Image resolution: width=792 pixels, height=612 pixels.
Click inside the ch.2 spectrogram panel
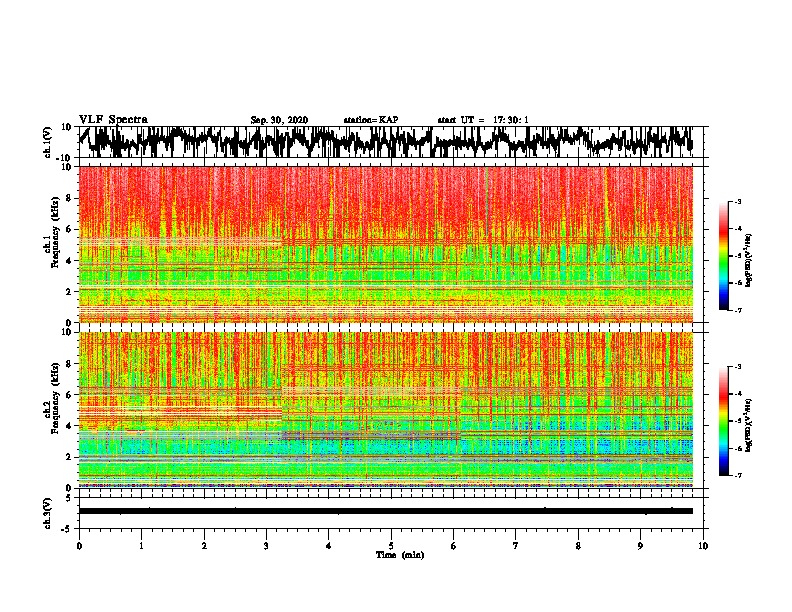(x=386, y=410)
